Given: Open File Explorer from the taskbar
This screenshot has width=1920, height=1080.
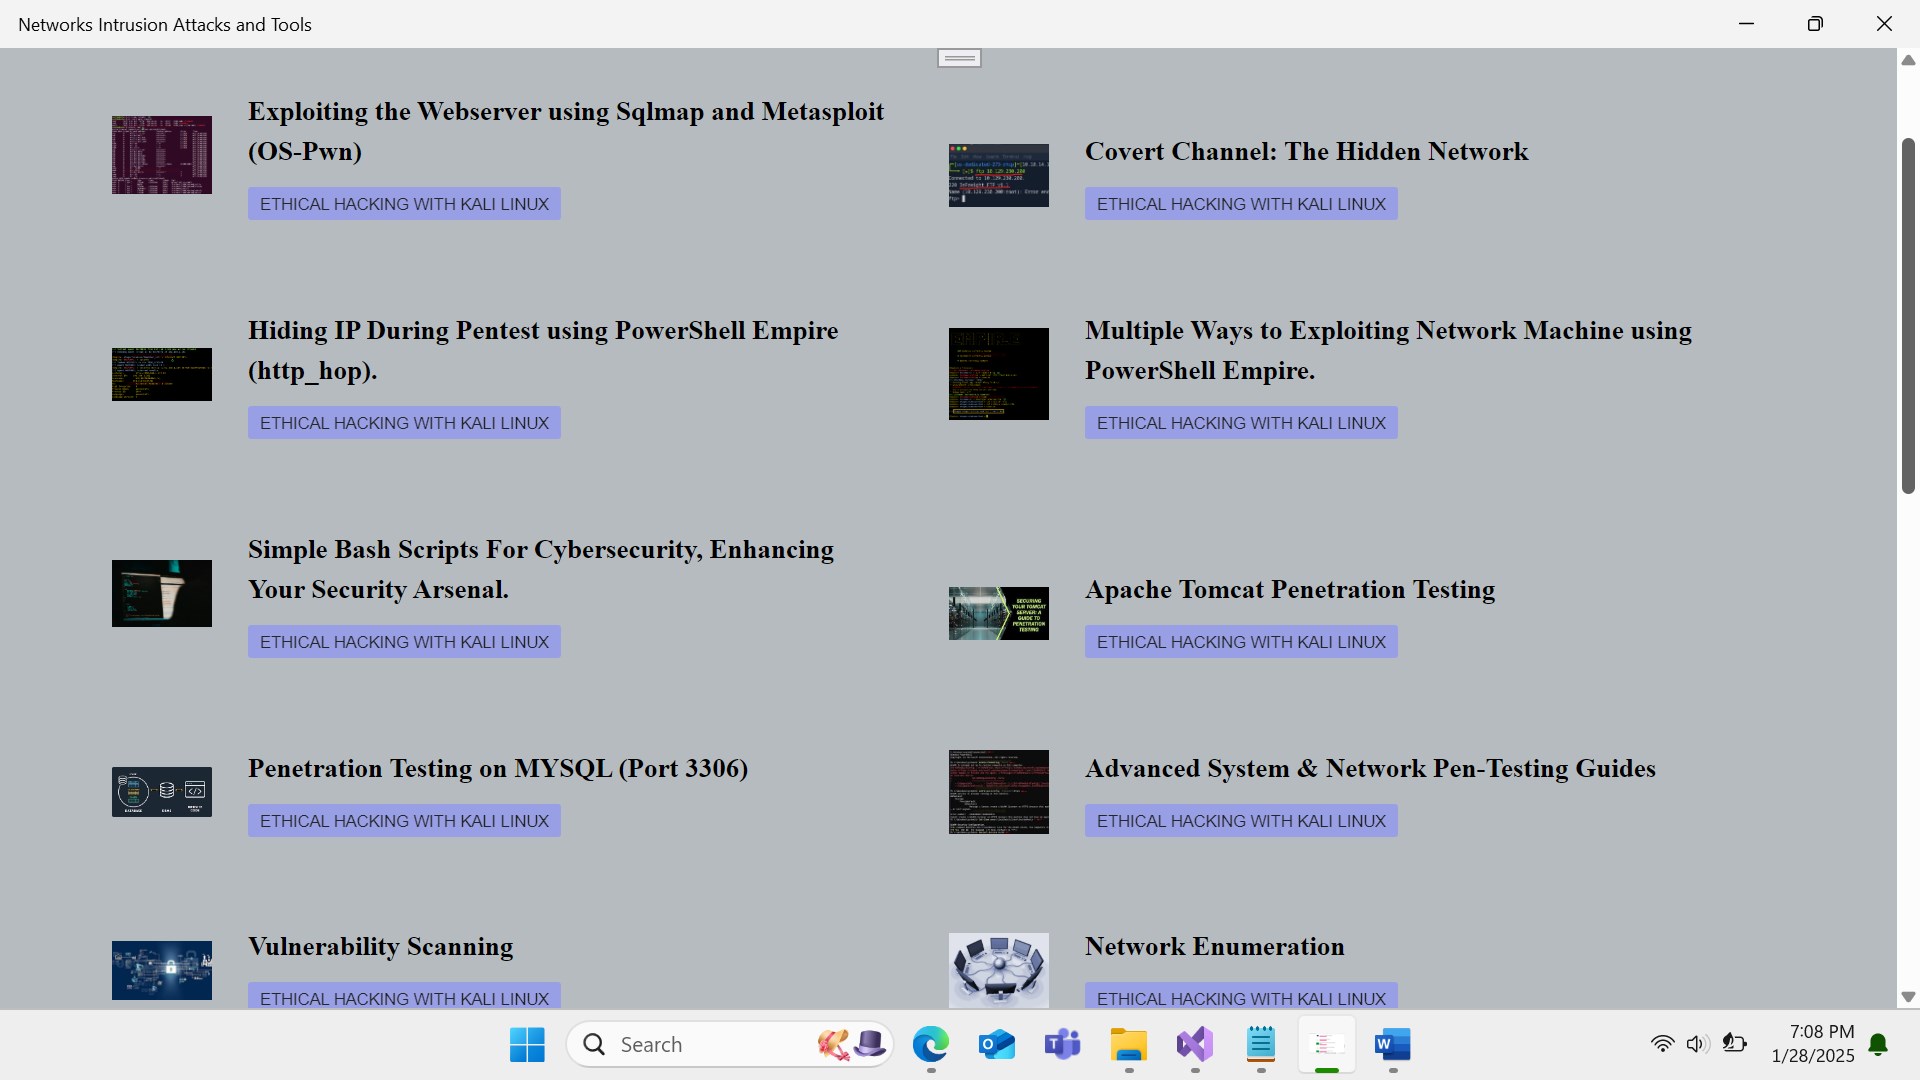Looking at the screenshot, I should click(x=1128, y=1045).
